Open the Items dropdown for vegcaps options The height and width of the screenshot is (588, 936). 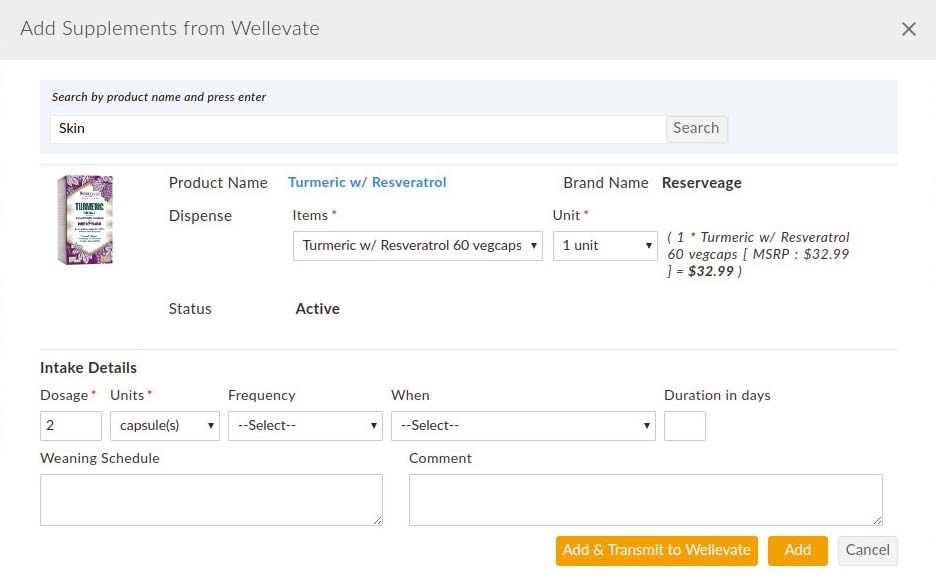(x=417, y=245)
